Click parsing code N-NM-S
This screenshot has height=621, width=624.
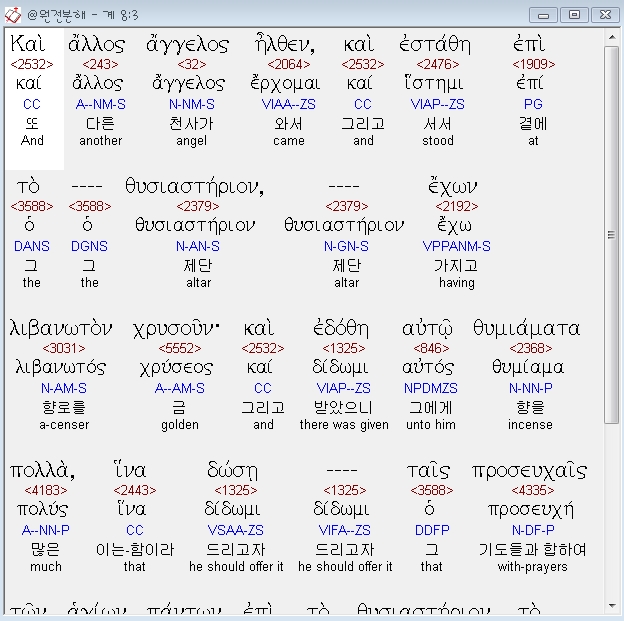192,104
